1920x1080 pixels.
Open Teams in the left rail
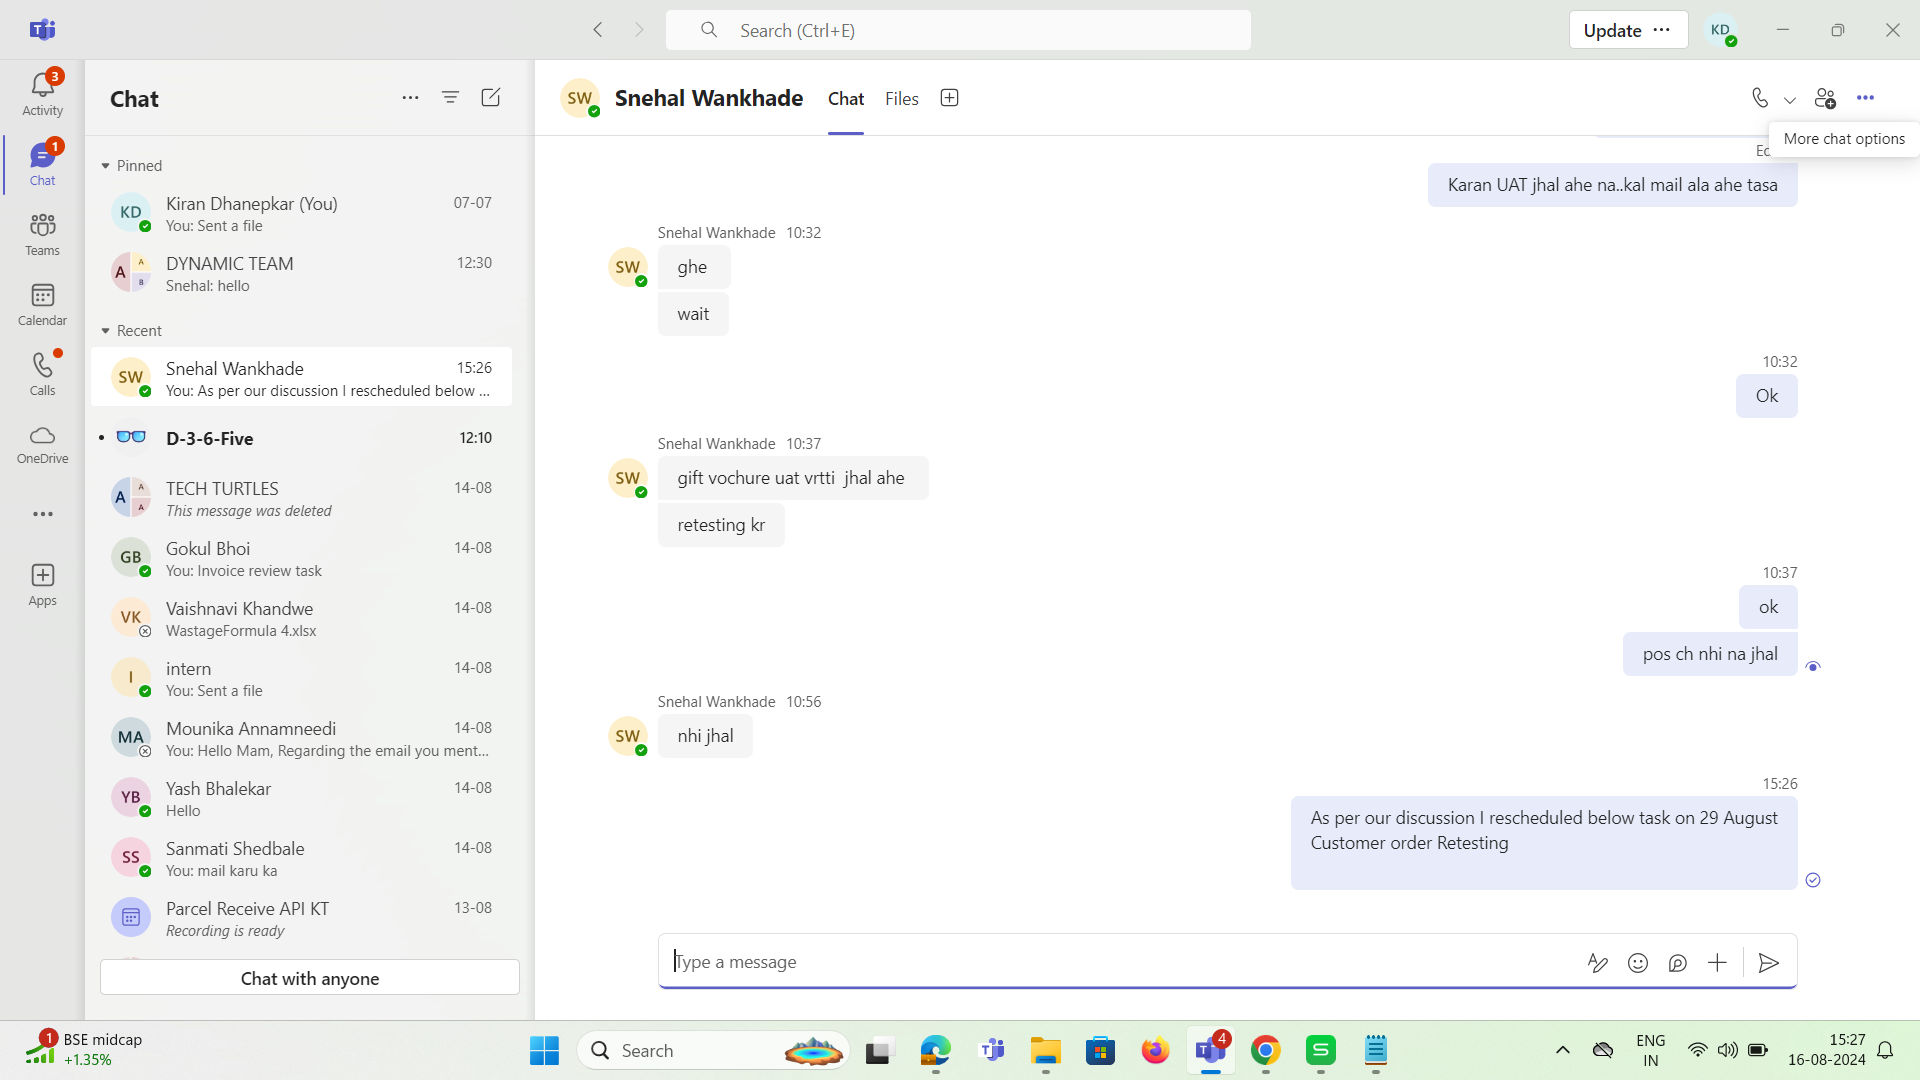pos(42,234)
